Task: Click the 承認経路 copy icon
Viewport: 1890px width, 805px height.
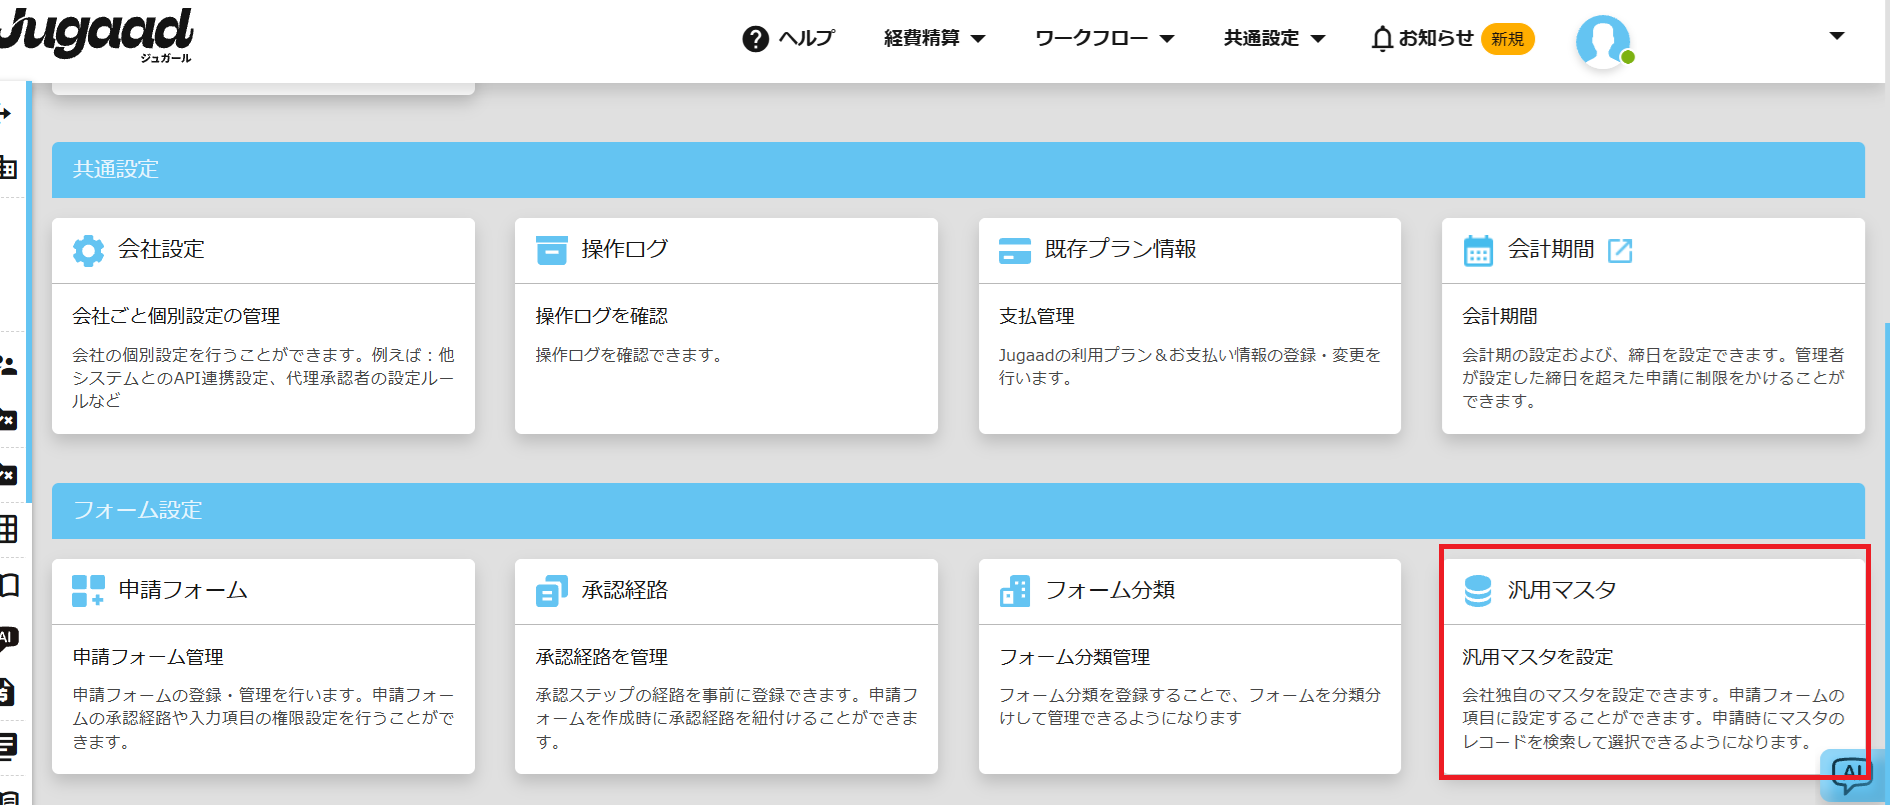Action: click(551, 591)
